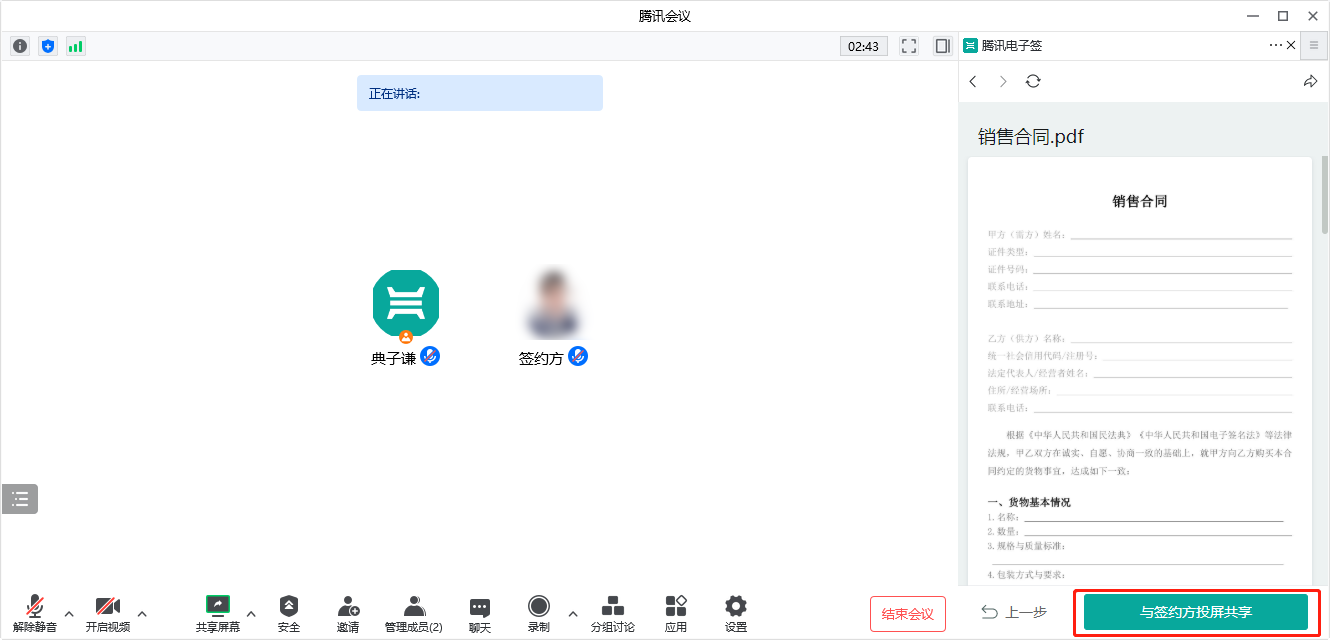
Task: Select 典子谦's avatar
Action: click(406, 304)
